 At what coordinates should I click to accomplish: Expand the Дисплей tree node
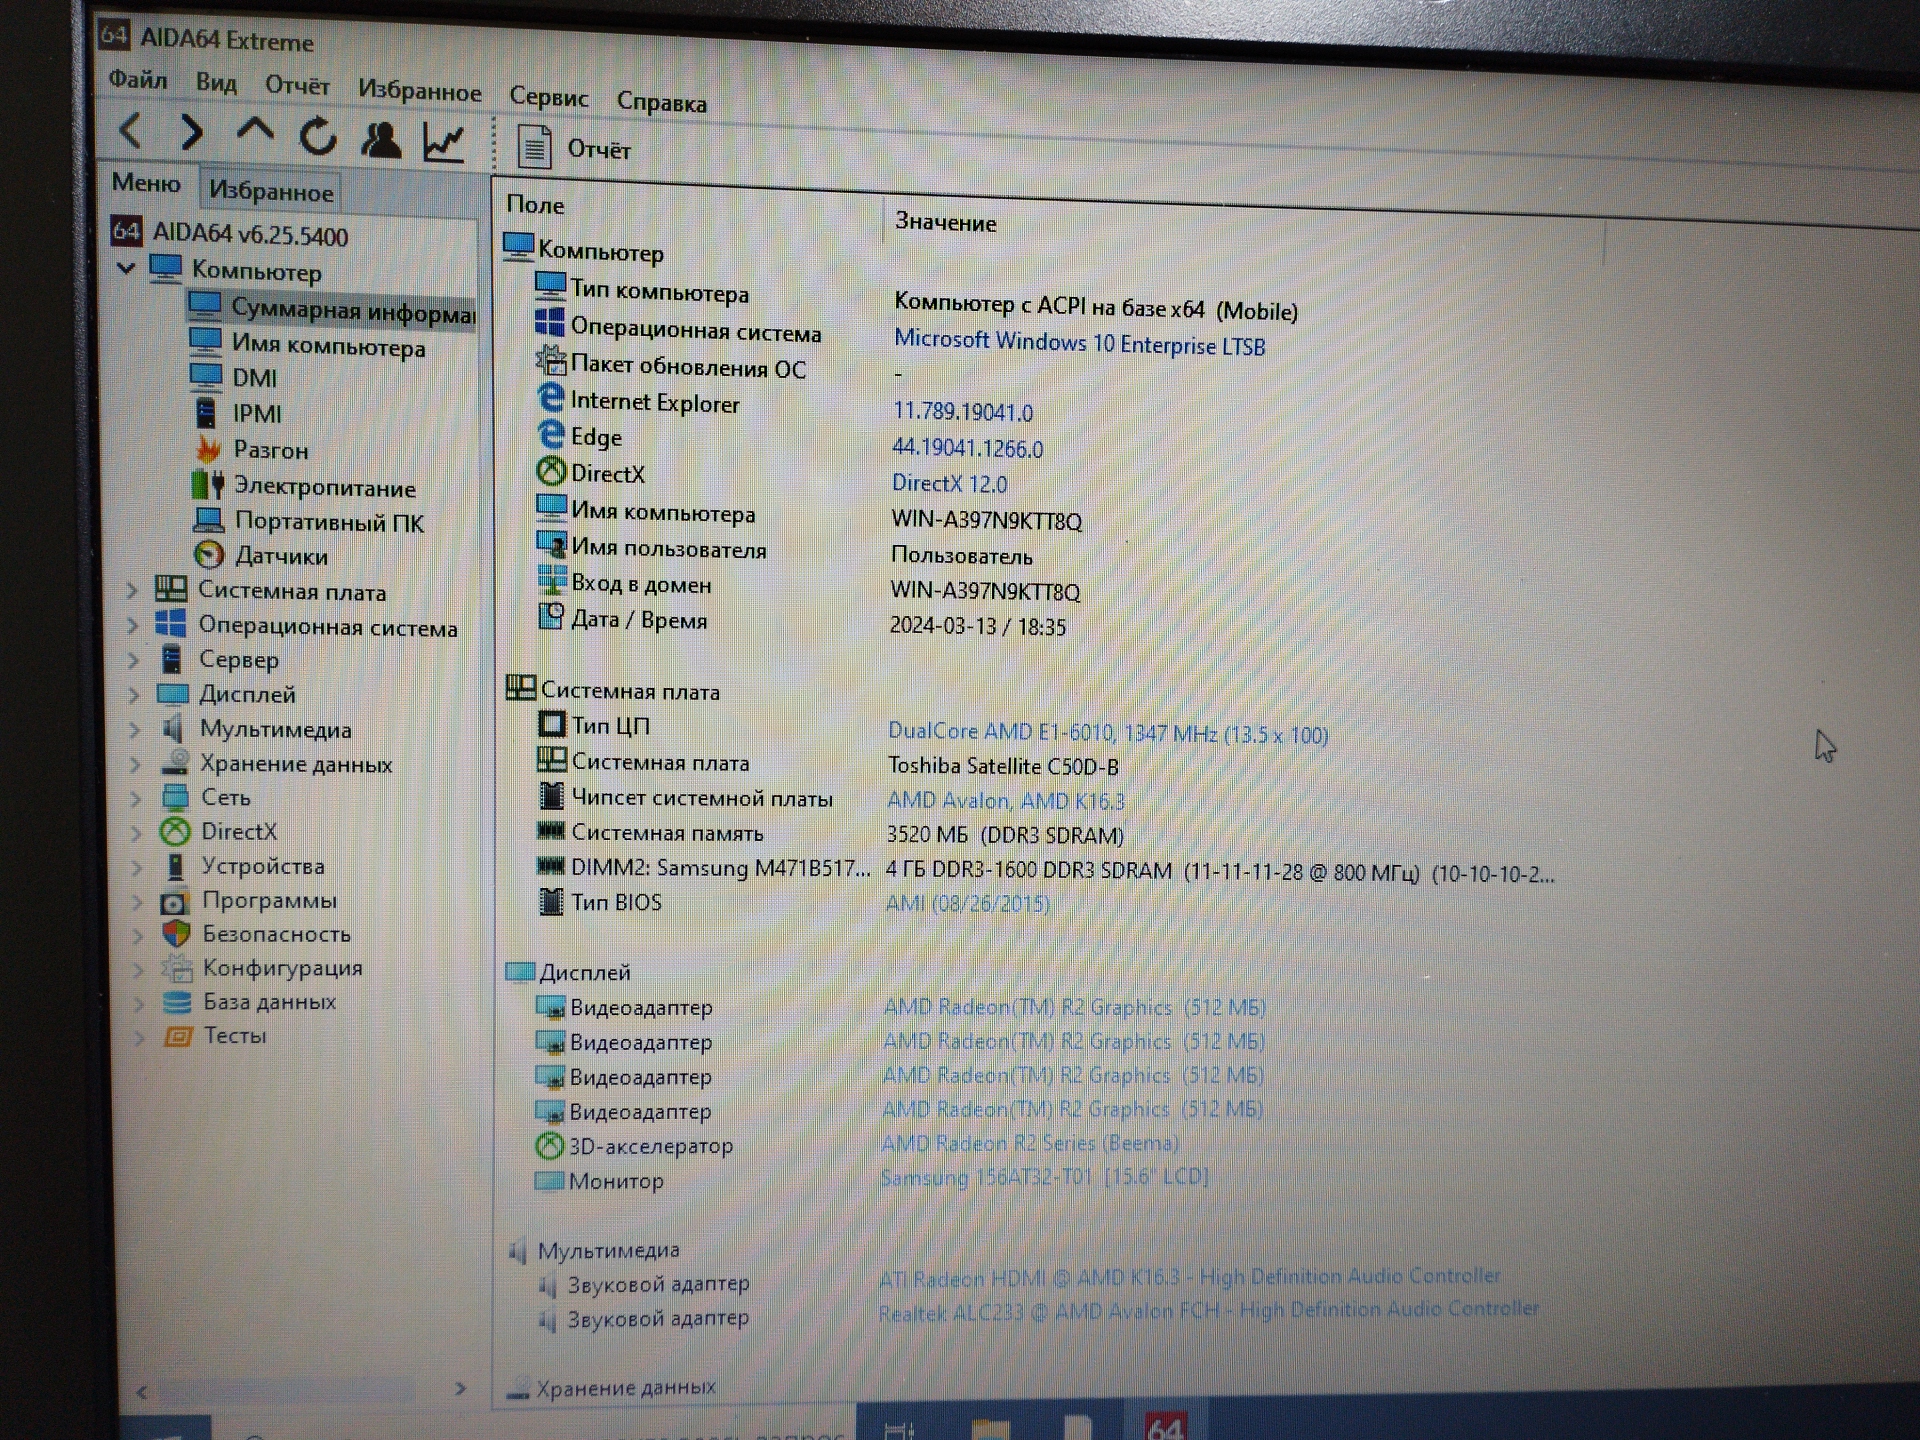tap(135, 695)
